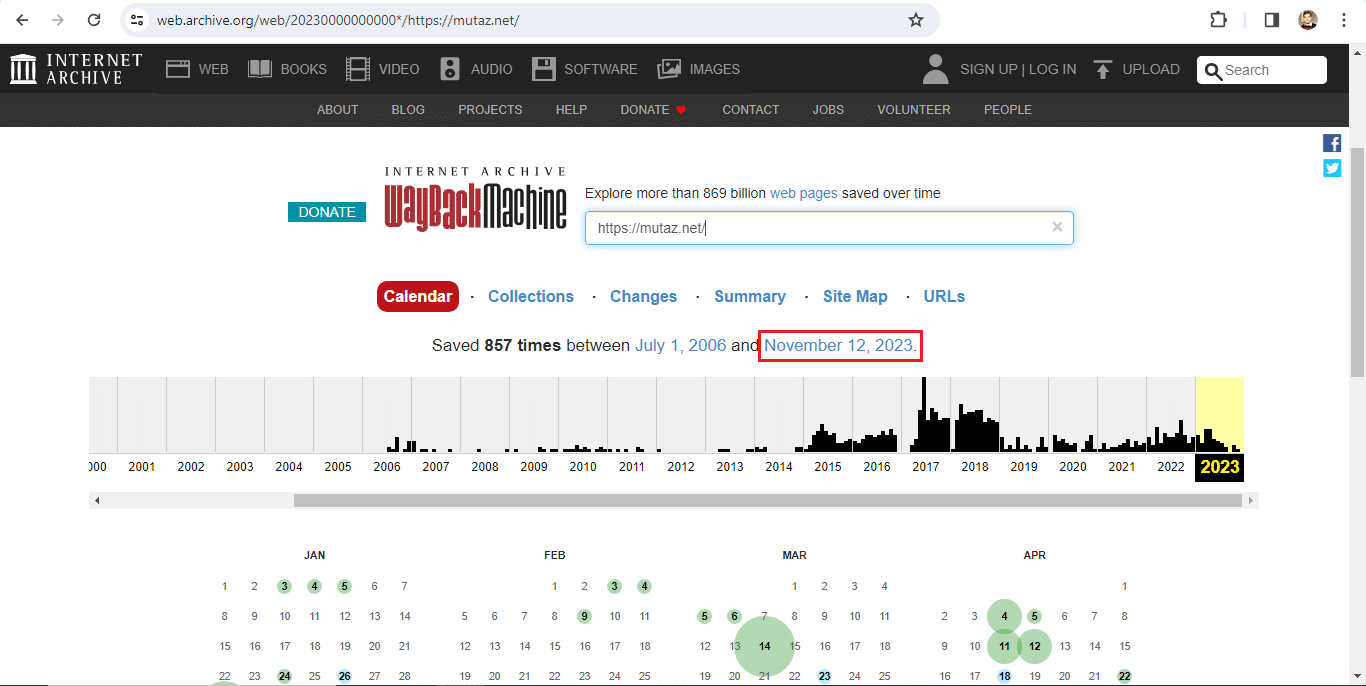Open the Audio section icon

click(x=450, y=69)
